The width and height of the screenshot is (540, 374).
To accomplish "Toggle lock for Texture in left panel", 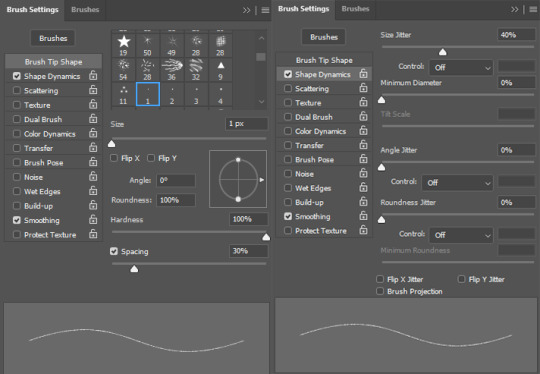I will [x=93, y=104].
